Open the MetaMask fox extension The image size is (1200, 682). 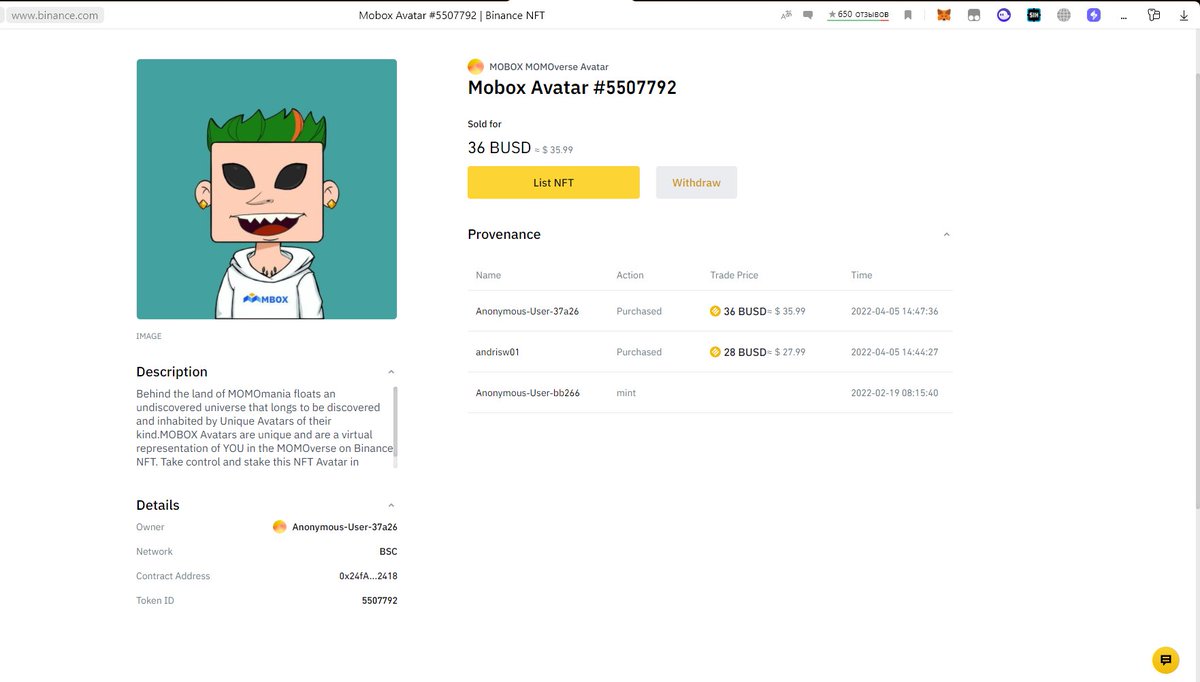[943, 15]
